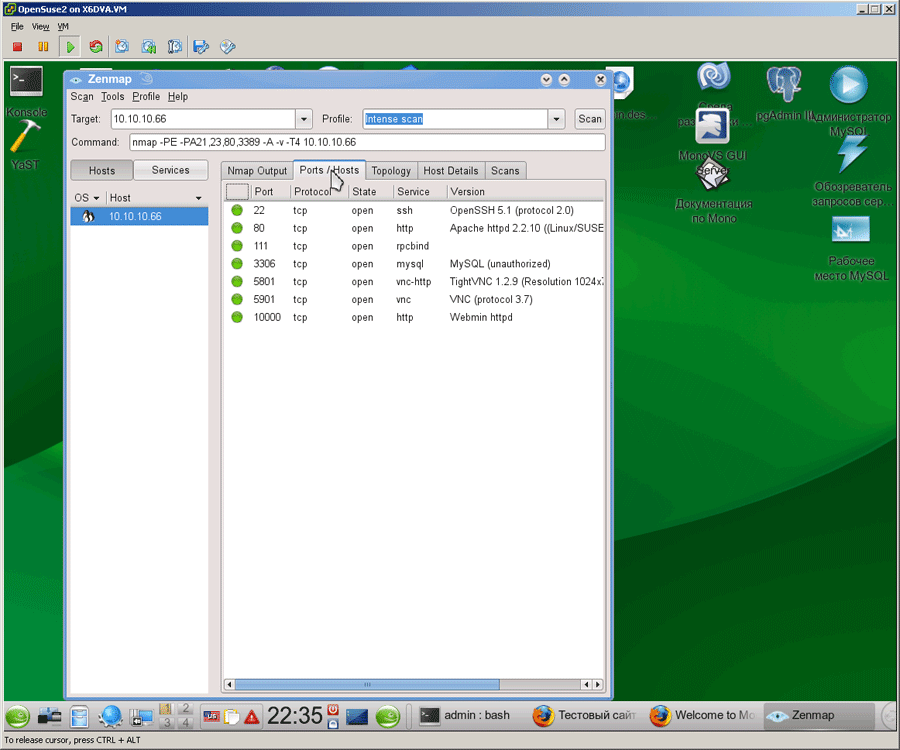Revert to snapshot toolbar icon
The width and height of the screenshot is (900, 750).
(x=149, y=46)
